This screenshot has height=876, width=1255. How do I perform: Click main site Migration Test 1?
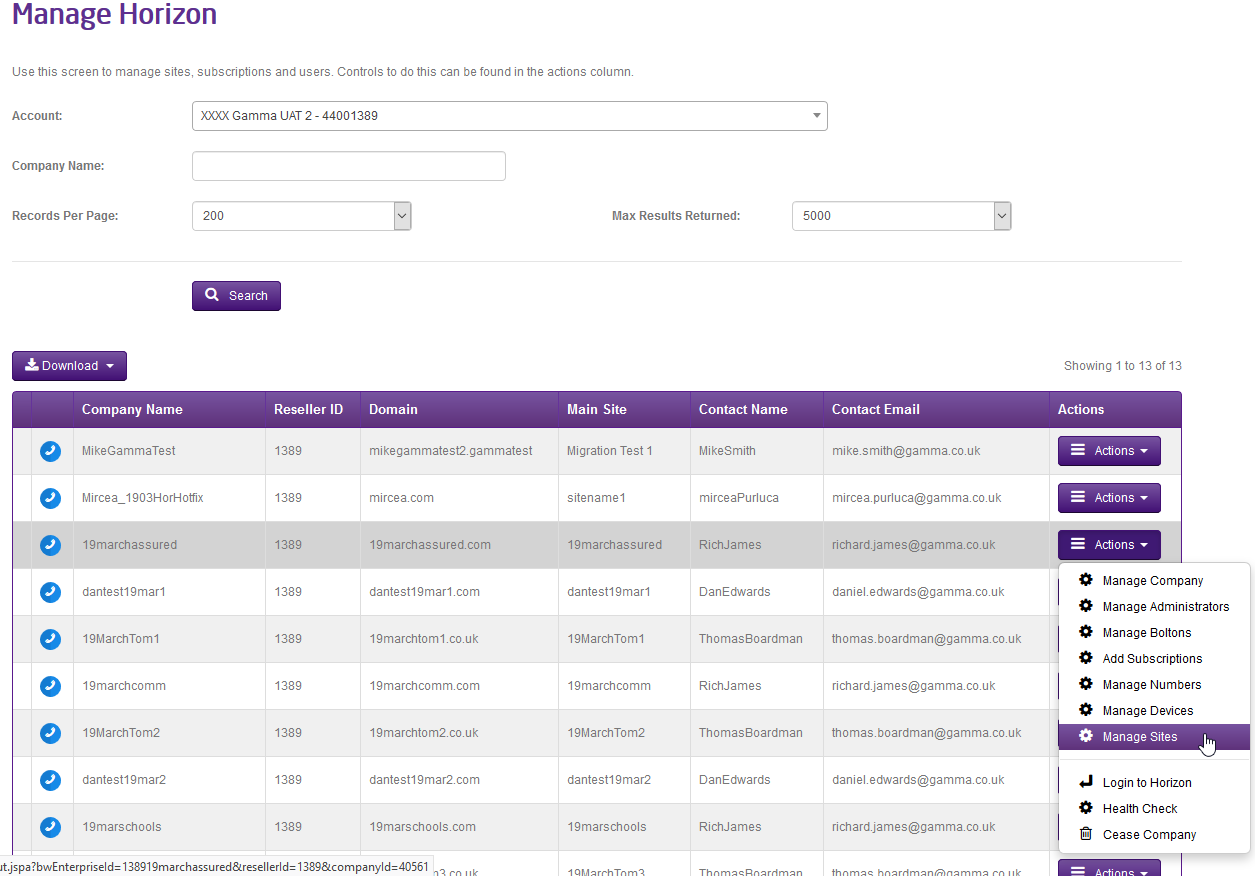[610, 451]
